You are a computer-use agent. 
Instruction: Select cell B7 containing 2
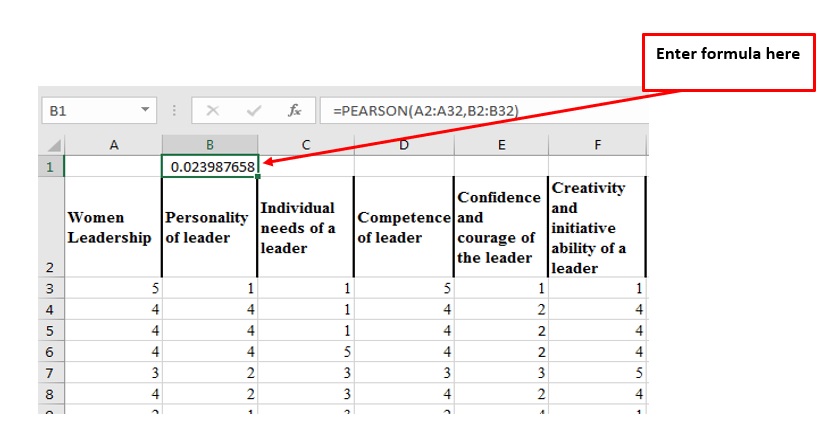click(x=210, y=373)
